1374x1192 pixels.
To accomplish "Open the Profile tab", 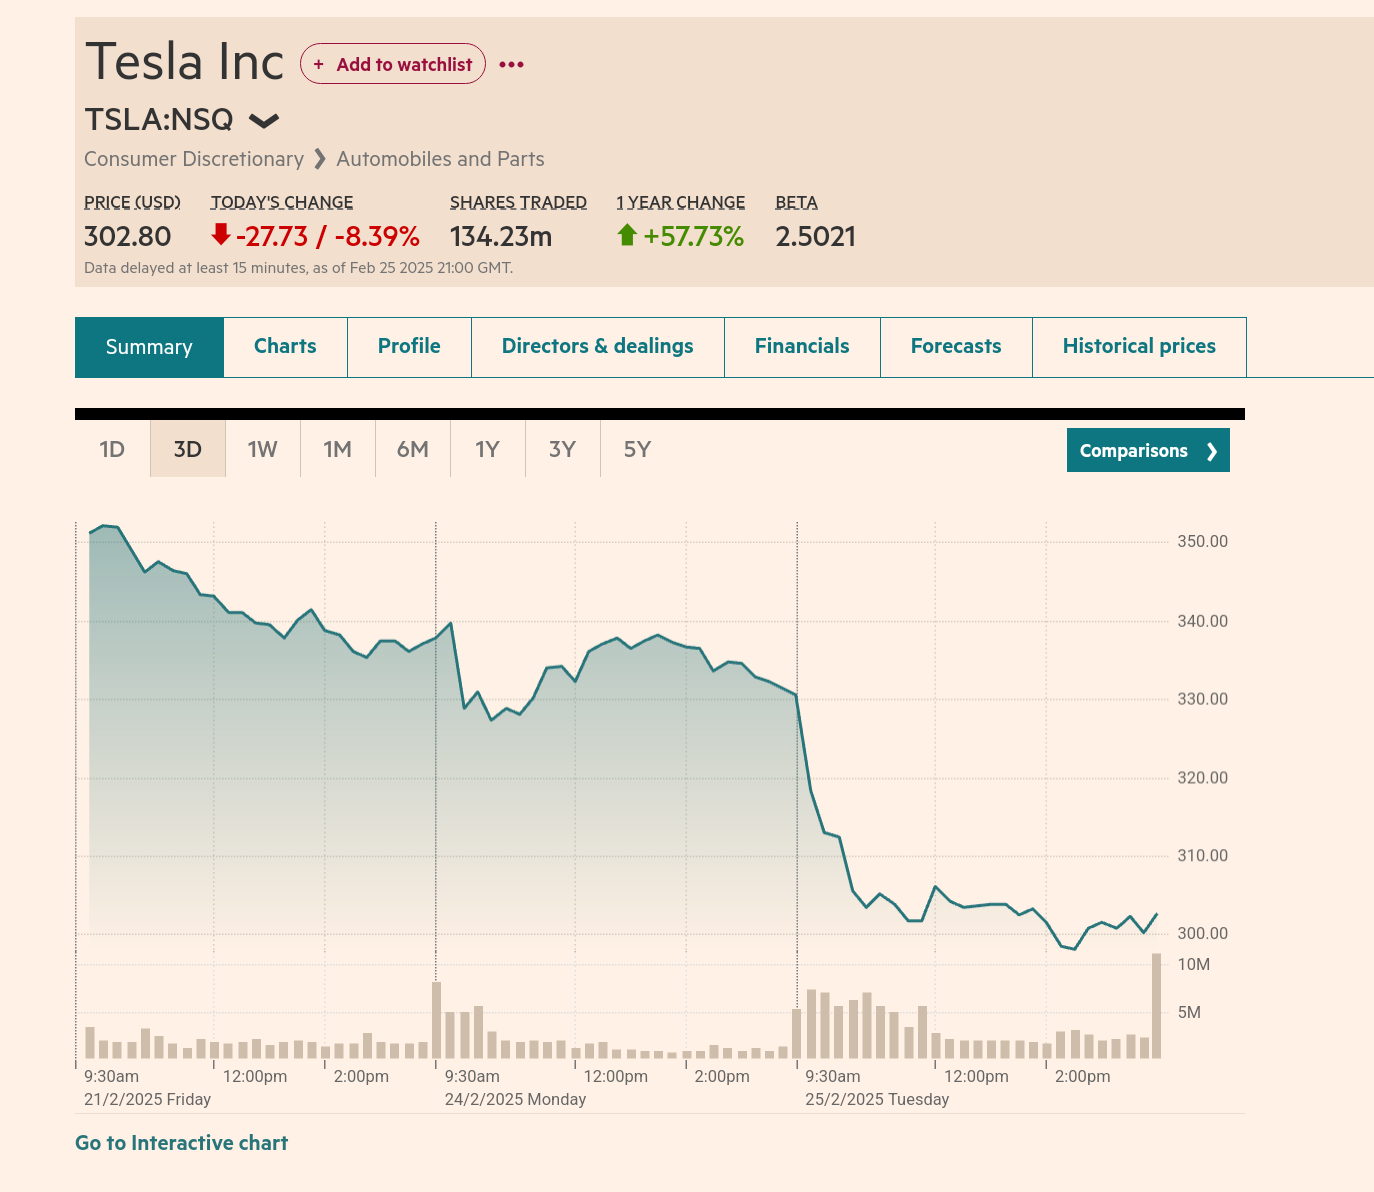I will tap(409, 346).
